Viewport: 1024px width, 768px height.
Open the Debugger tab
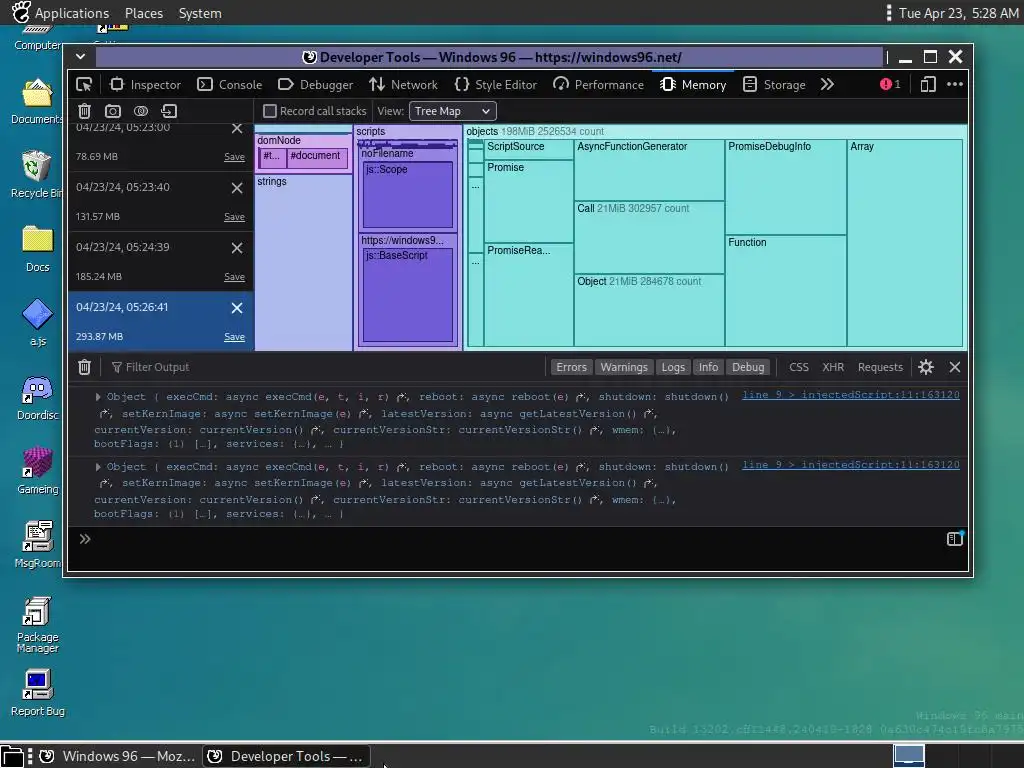(315, 84)
